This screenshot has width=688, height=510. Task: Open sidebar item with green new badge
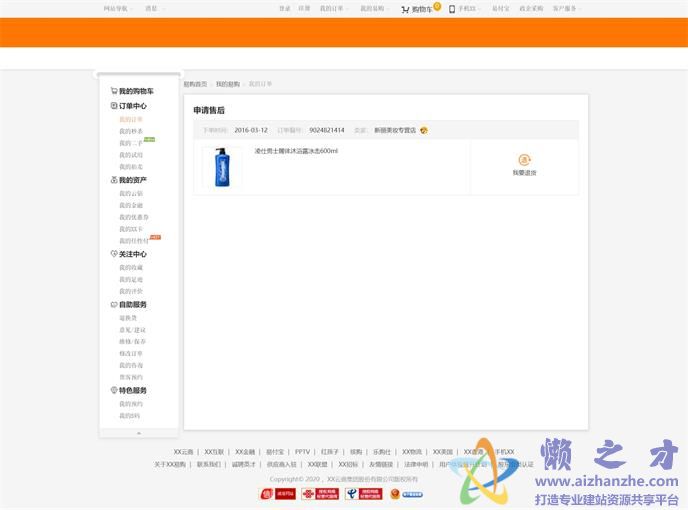point(131,143)
